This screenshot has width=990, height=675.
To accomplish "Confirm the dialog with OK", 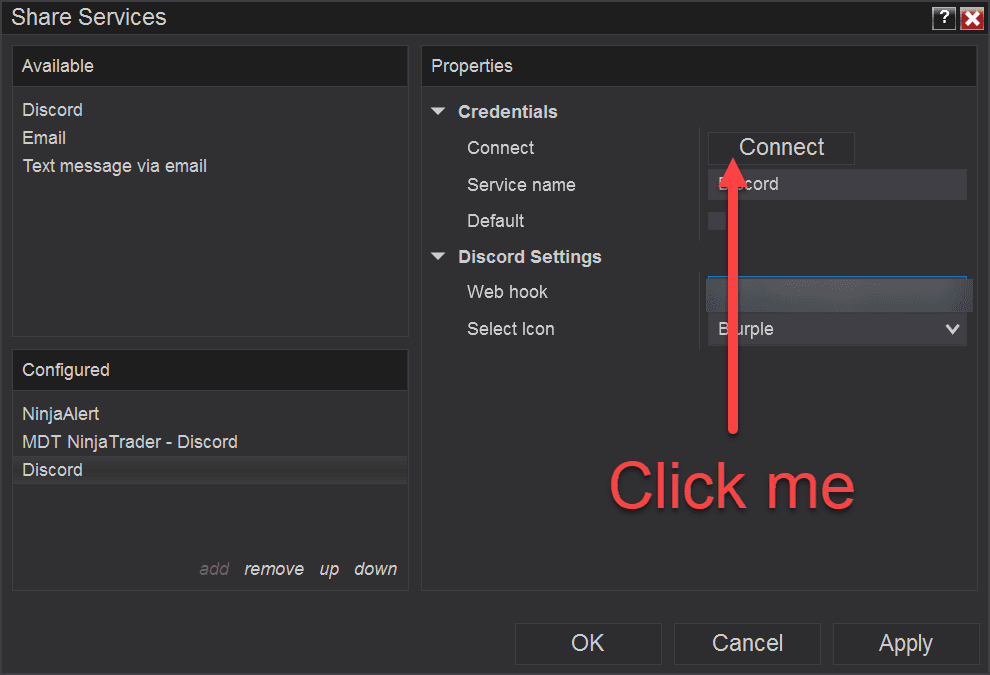I will tap(588, 643).
